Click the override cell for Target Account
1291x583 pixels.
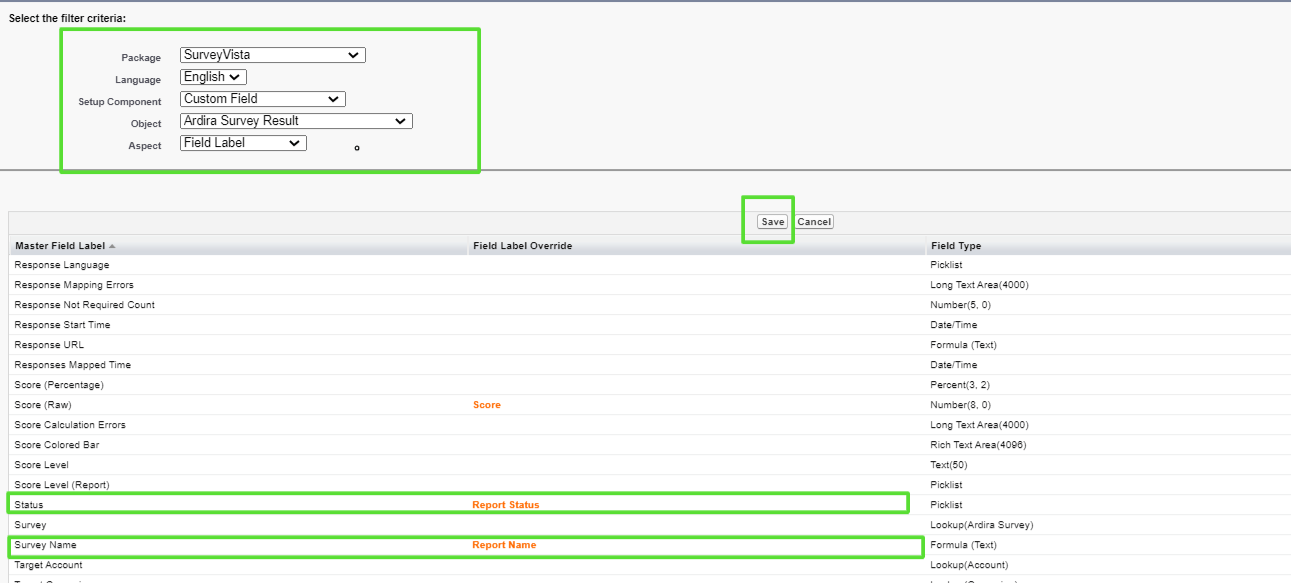click(600, 565)
